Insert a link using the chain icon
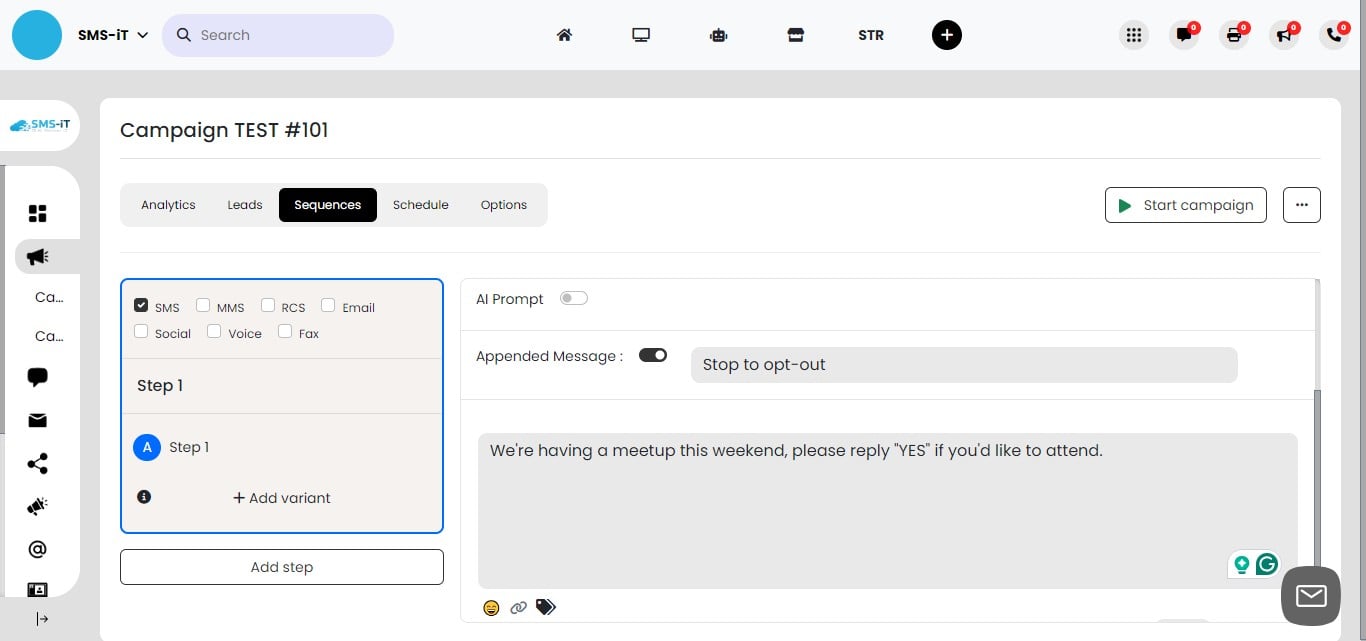Viewport: 1366px width, 641px height. point(518,607)
